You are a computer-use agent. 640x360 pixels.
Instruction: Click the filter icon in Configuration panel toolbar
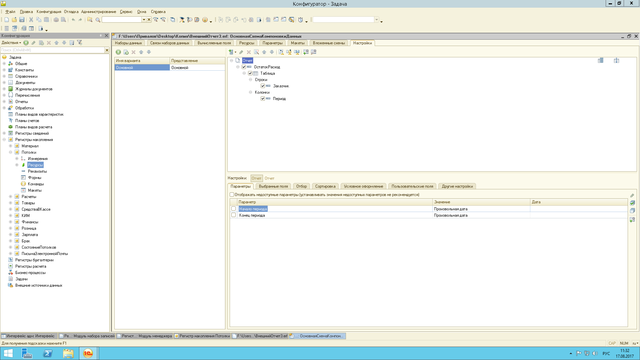pos(80,42)
